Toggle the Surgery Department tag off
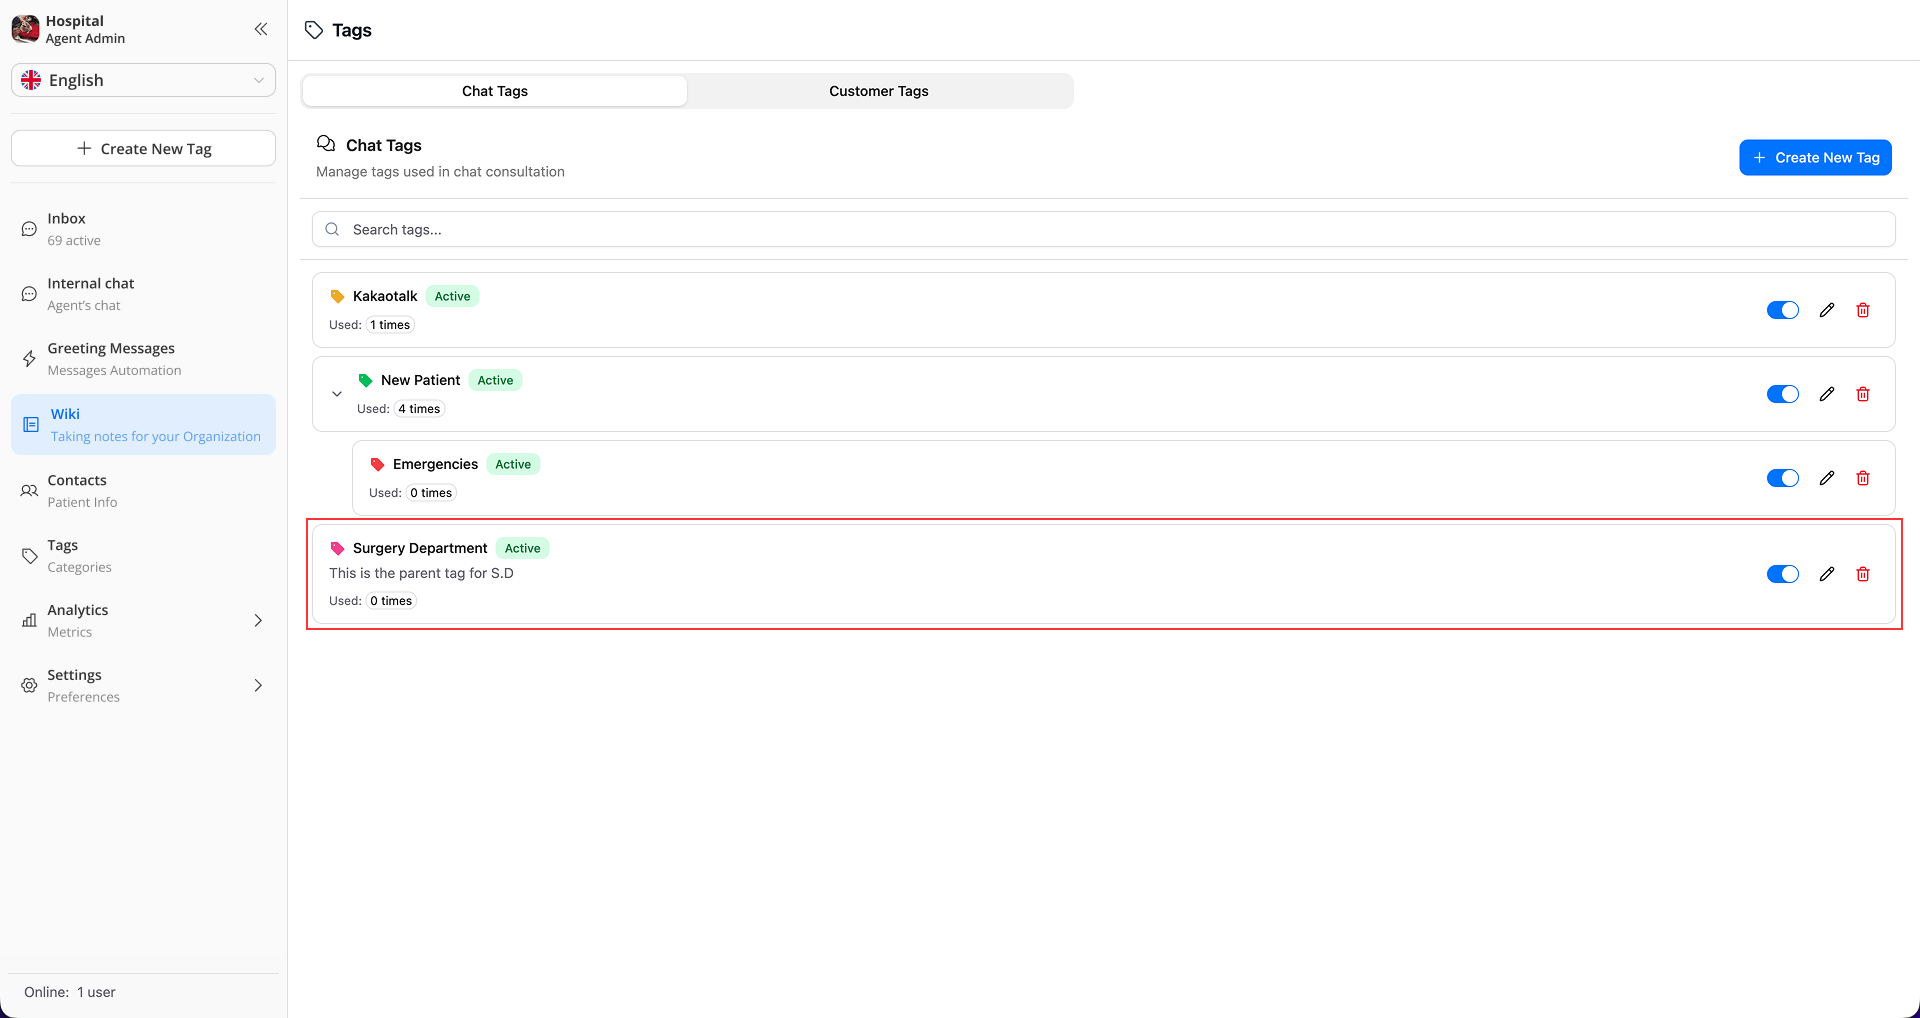Viewport: 1920px width, 1018px height. pyautogui.click(x=1783, y=574)
